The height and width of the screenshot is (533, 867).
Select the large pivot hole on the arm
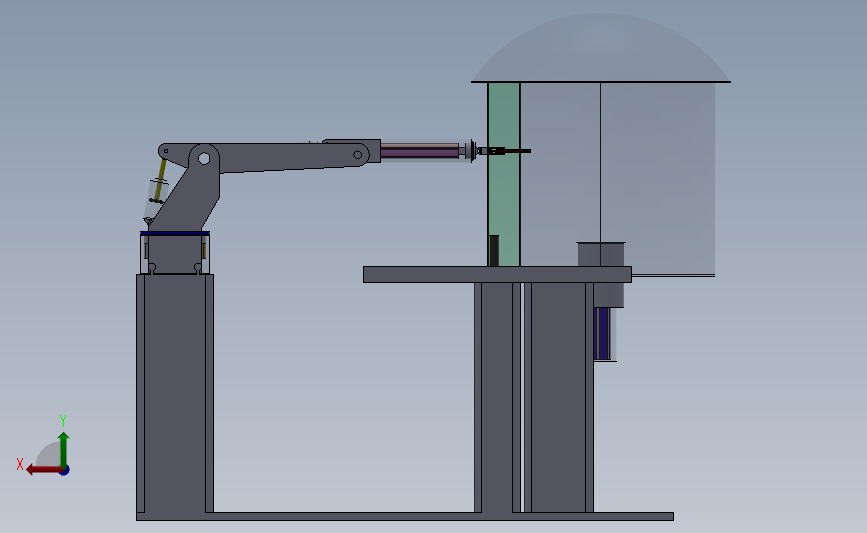point(204,159)
